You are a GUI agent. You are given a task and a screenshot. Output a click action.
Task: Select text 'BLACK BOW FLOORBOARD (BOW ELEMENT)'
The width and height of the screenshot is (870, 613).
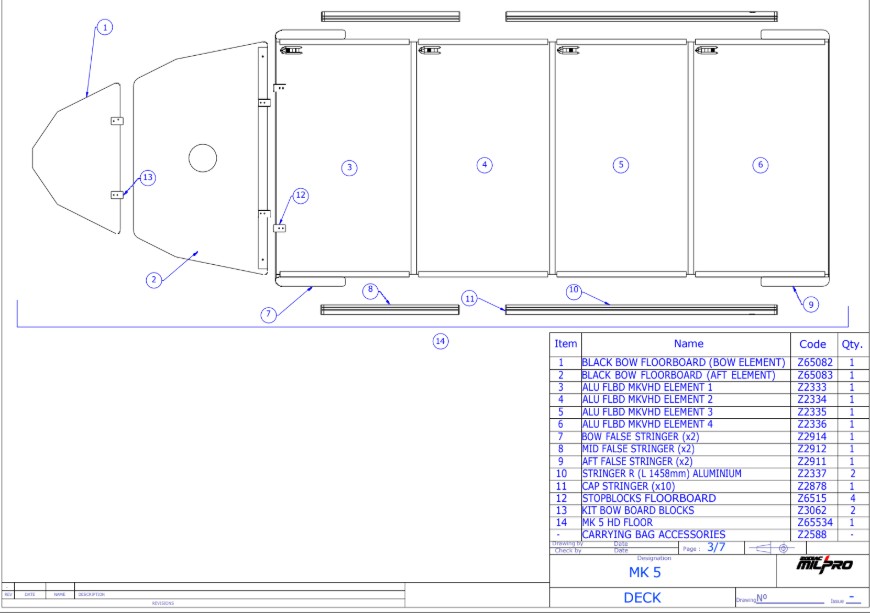683,362
